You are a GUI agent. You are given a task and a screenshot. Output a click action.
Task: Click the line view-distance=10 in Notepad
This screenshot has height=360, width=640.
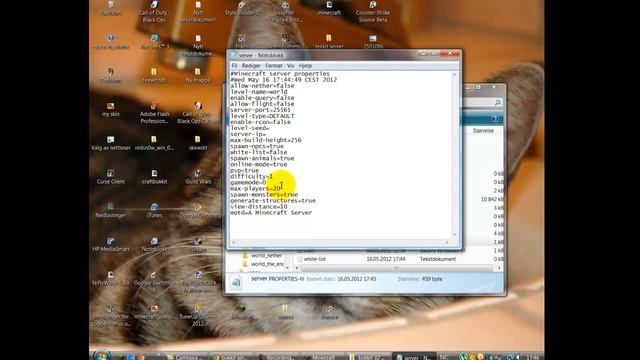(x=259, y=207)
